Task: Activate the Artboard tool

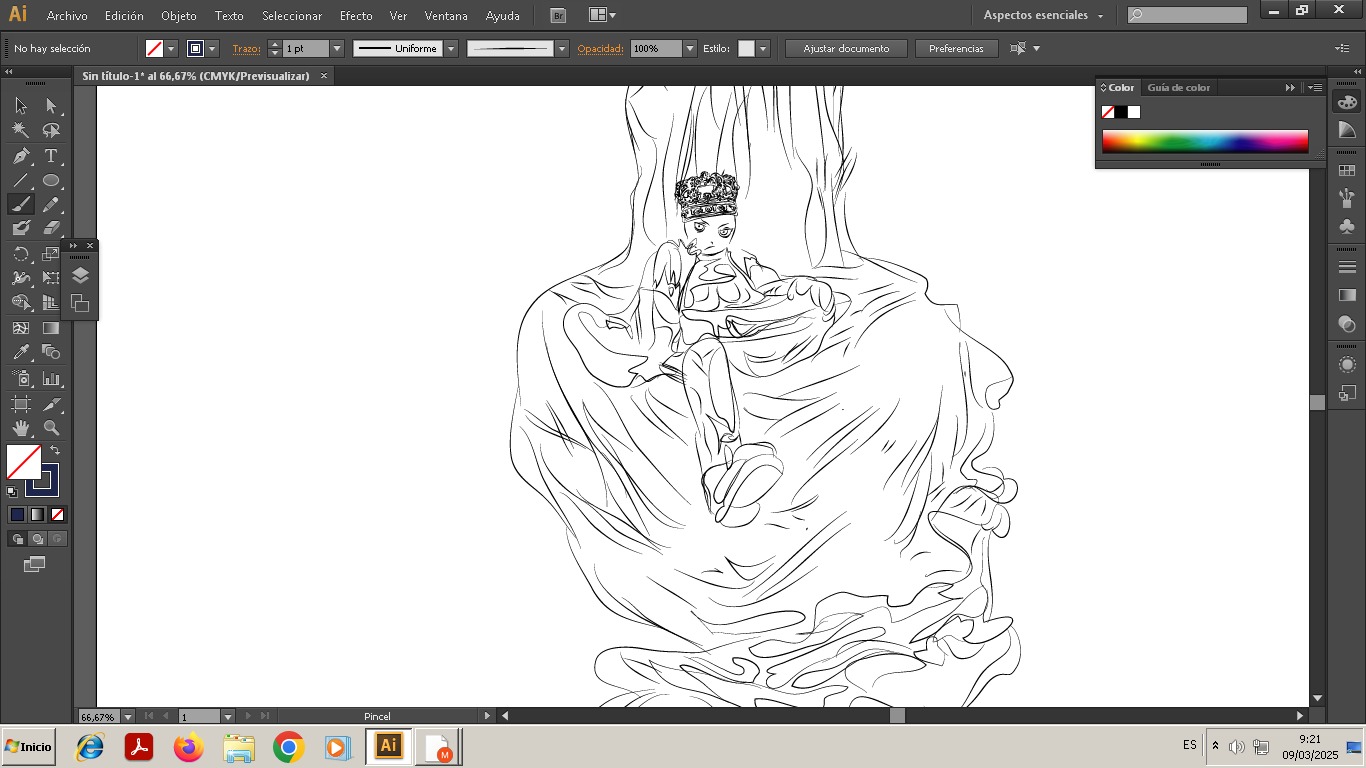Action: (21, 404)
